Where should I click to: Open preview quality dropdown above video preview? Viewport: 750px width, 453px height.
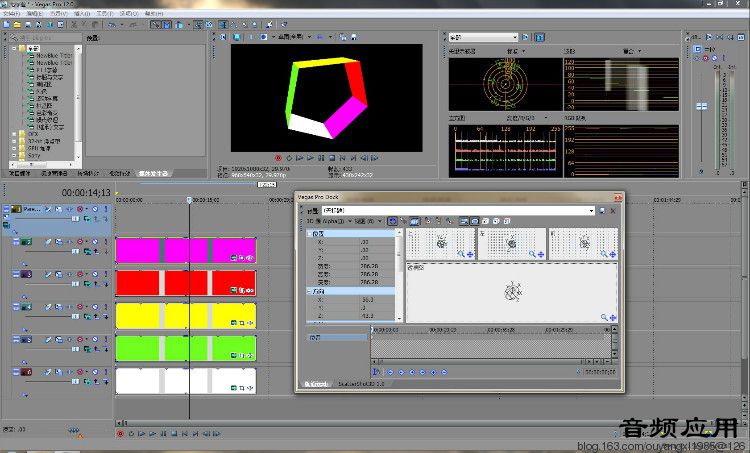[309, 37]
